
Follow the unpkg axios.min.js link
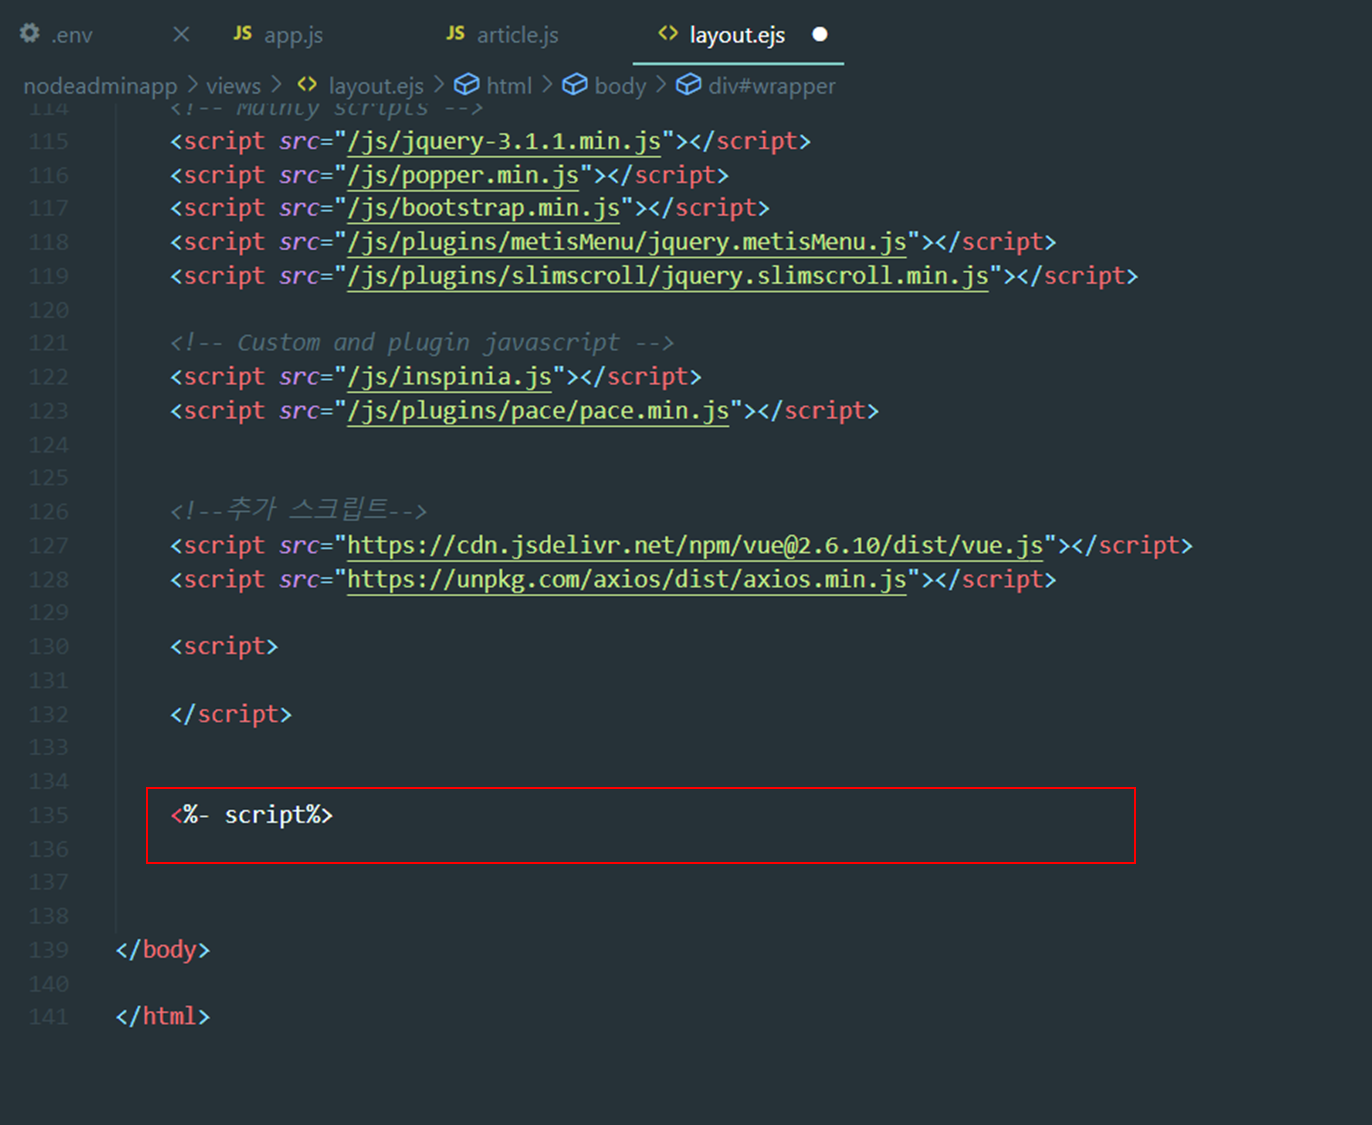pyautogui.click(x=627, y=580)
